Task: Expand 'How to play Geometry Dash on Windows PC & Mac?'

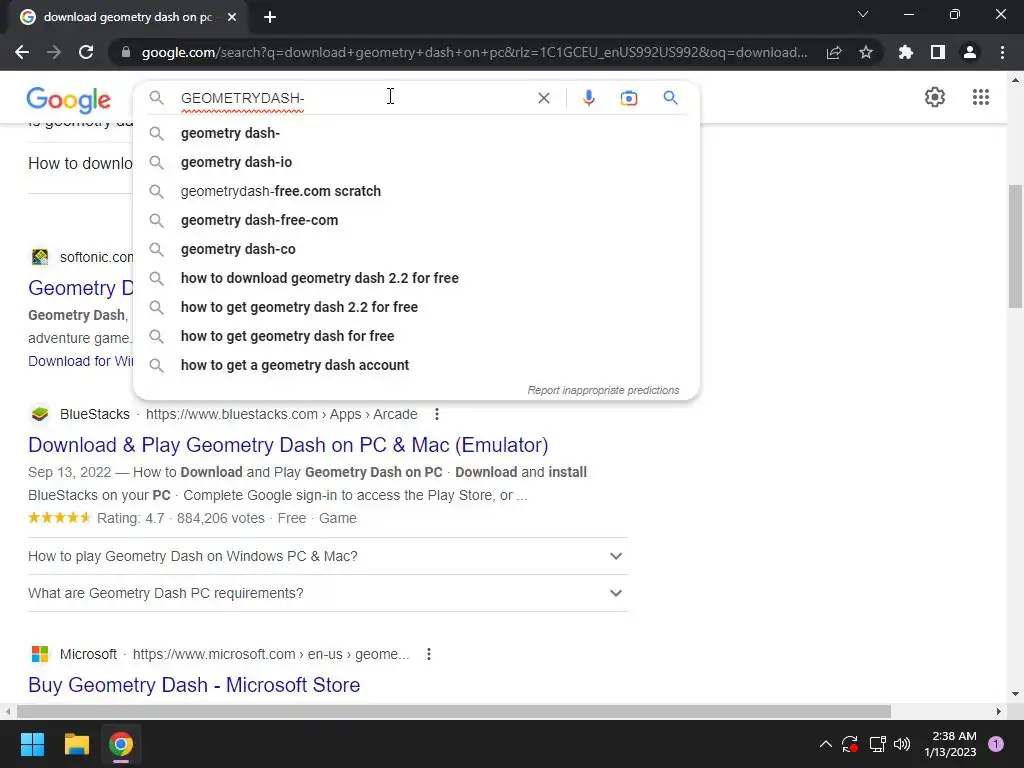Action: click(328, 556)
